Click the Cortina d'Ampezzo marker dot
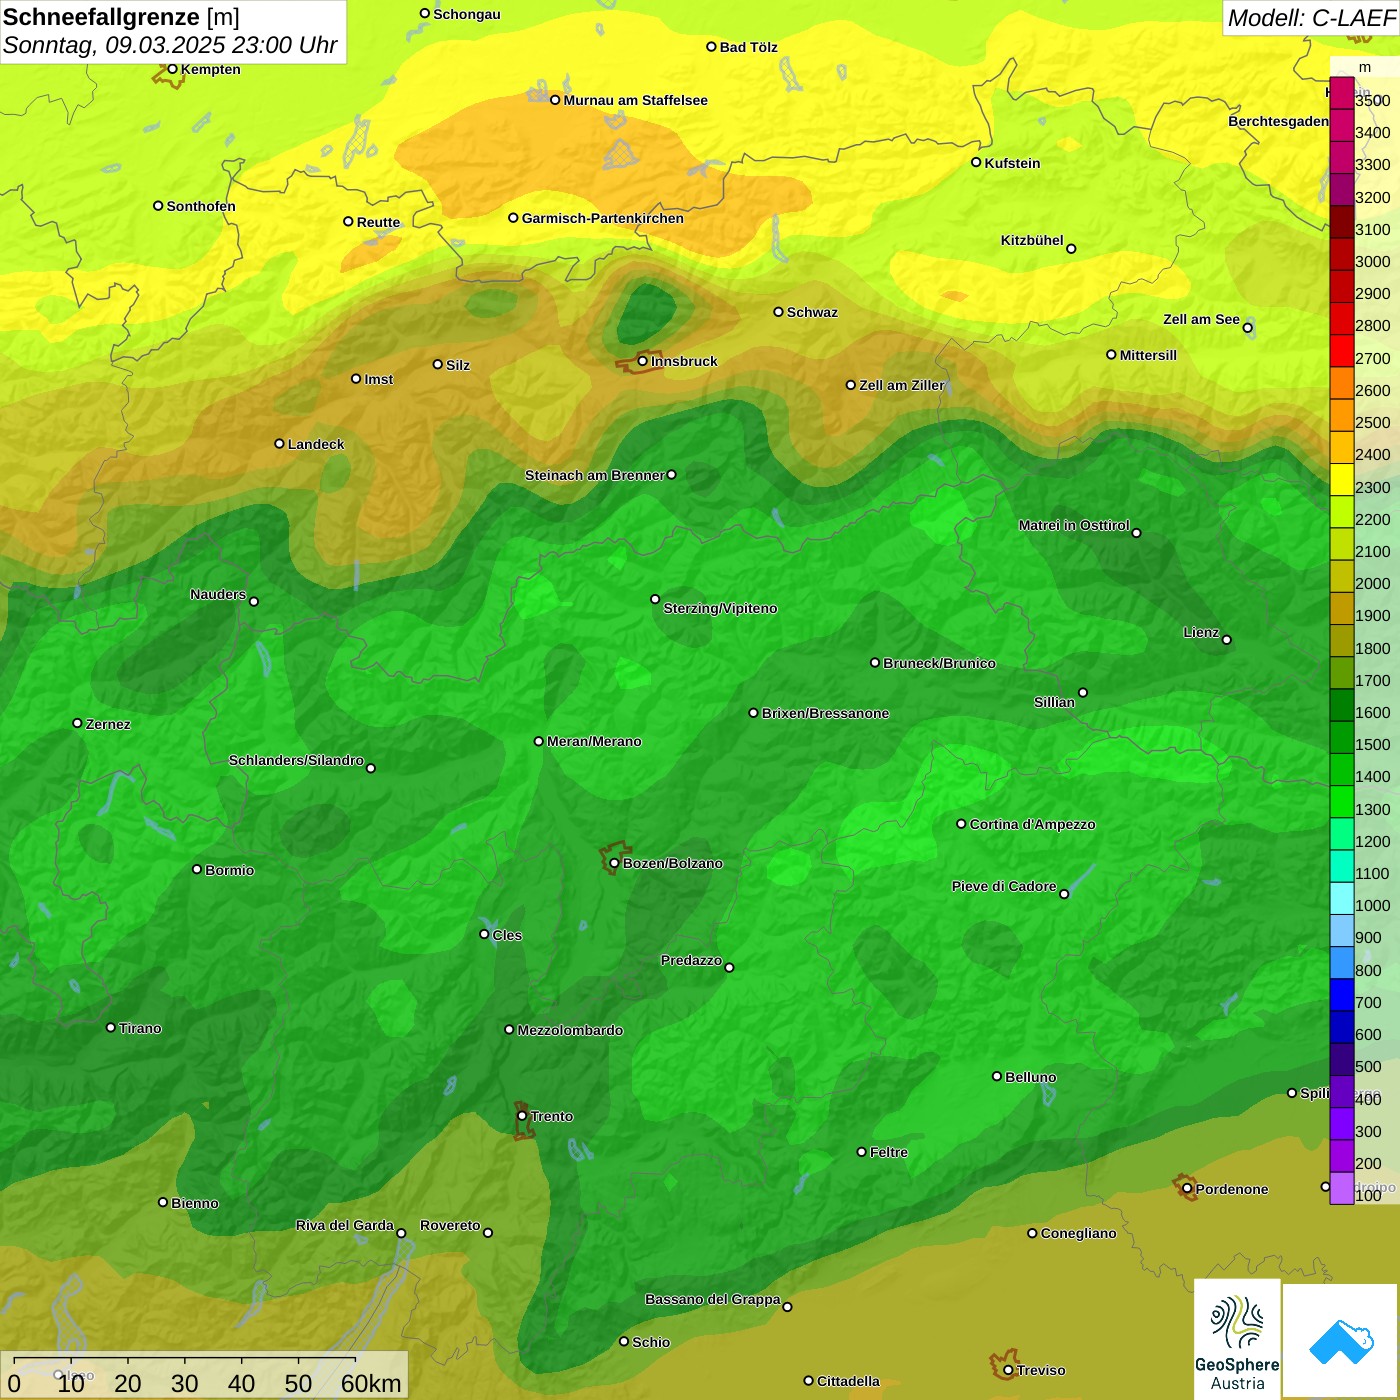The height and width of the screenshot is (1400, 1400). 961,824
